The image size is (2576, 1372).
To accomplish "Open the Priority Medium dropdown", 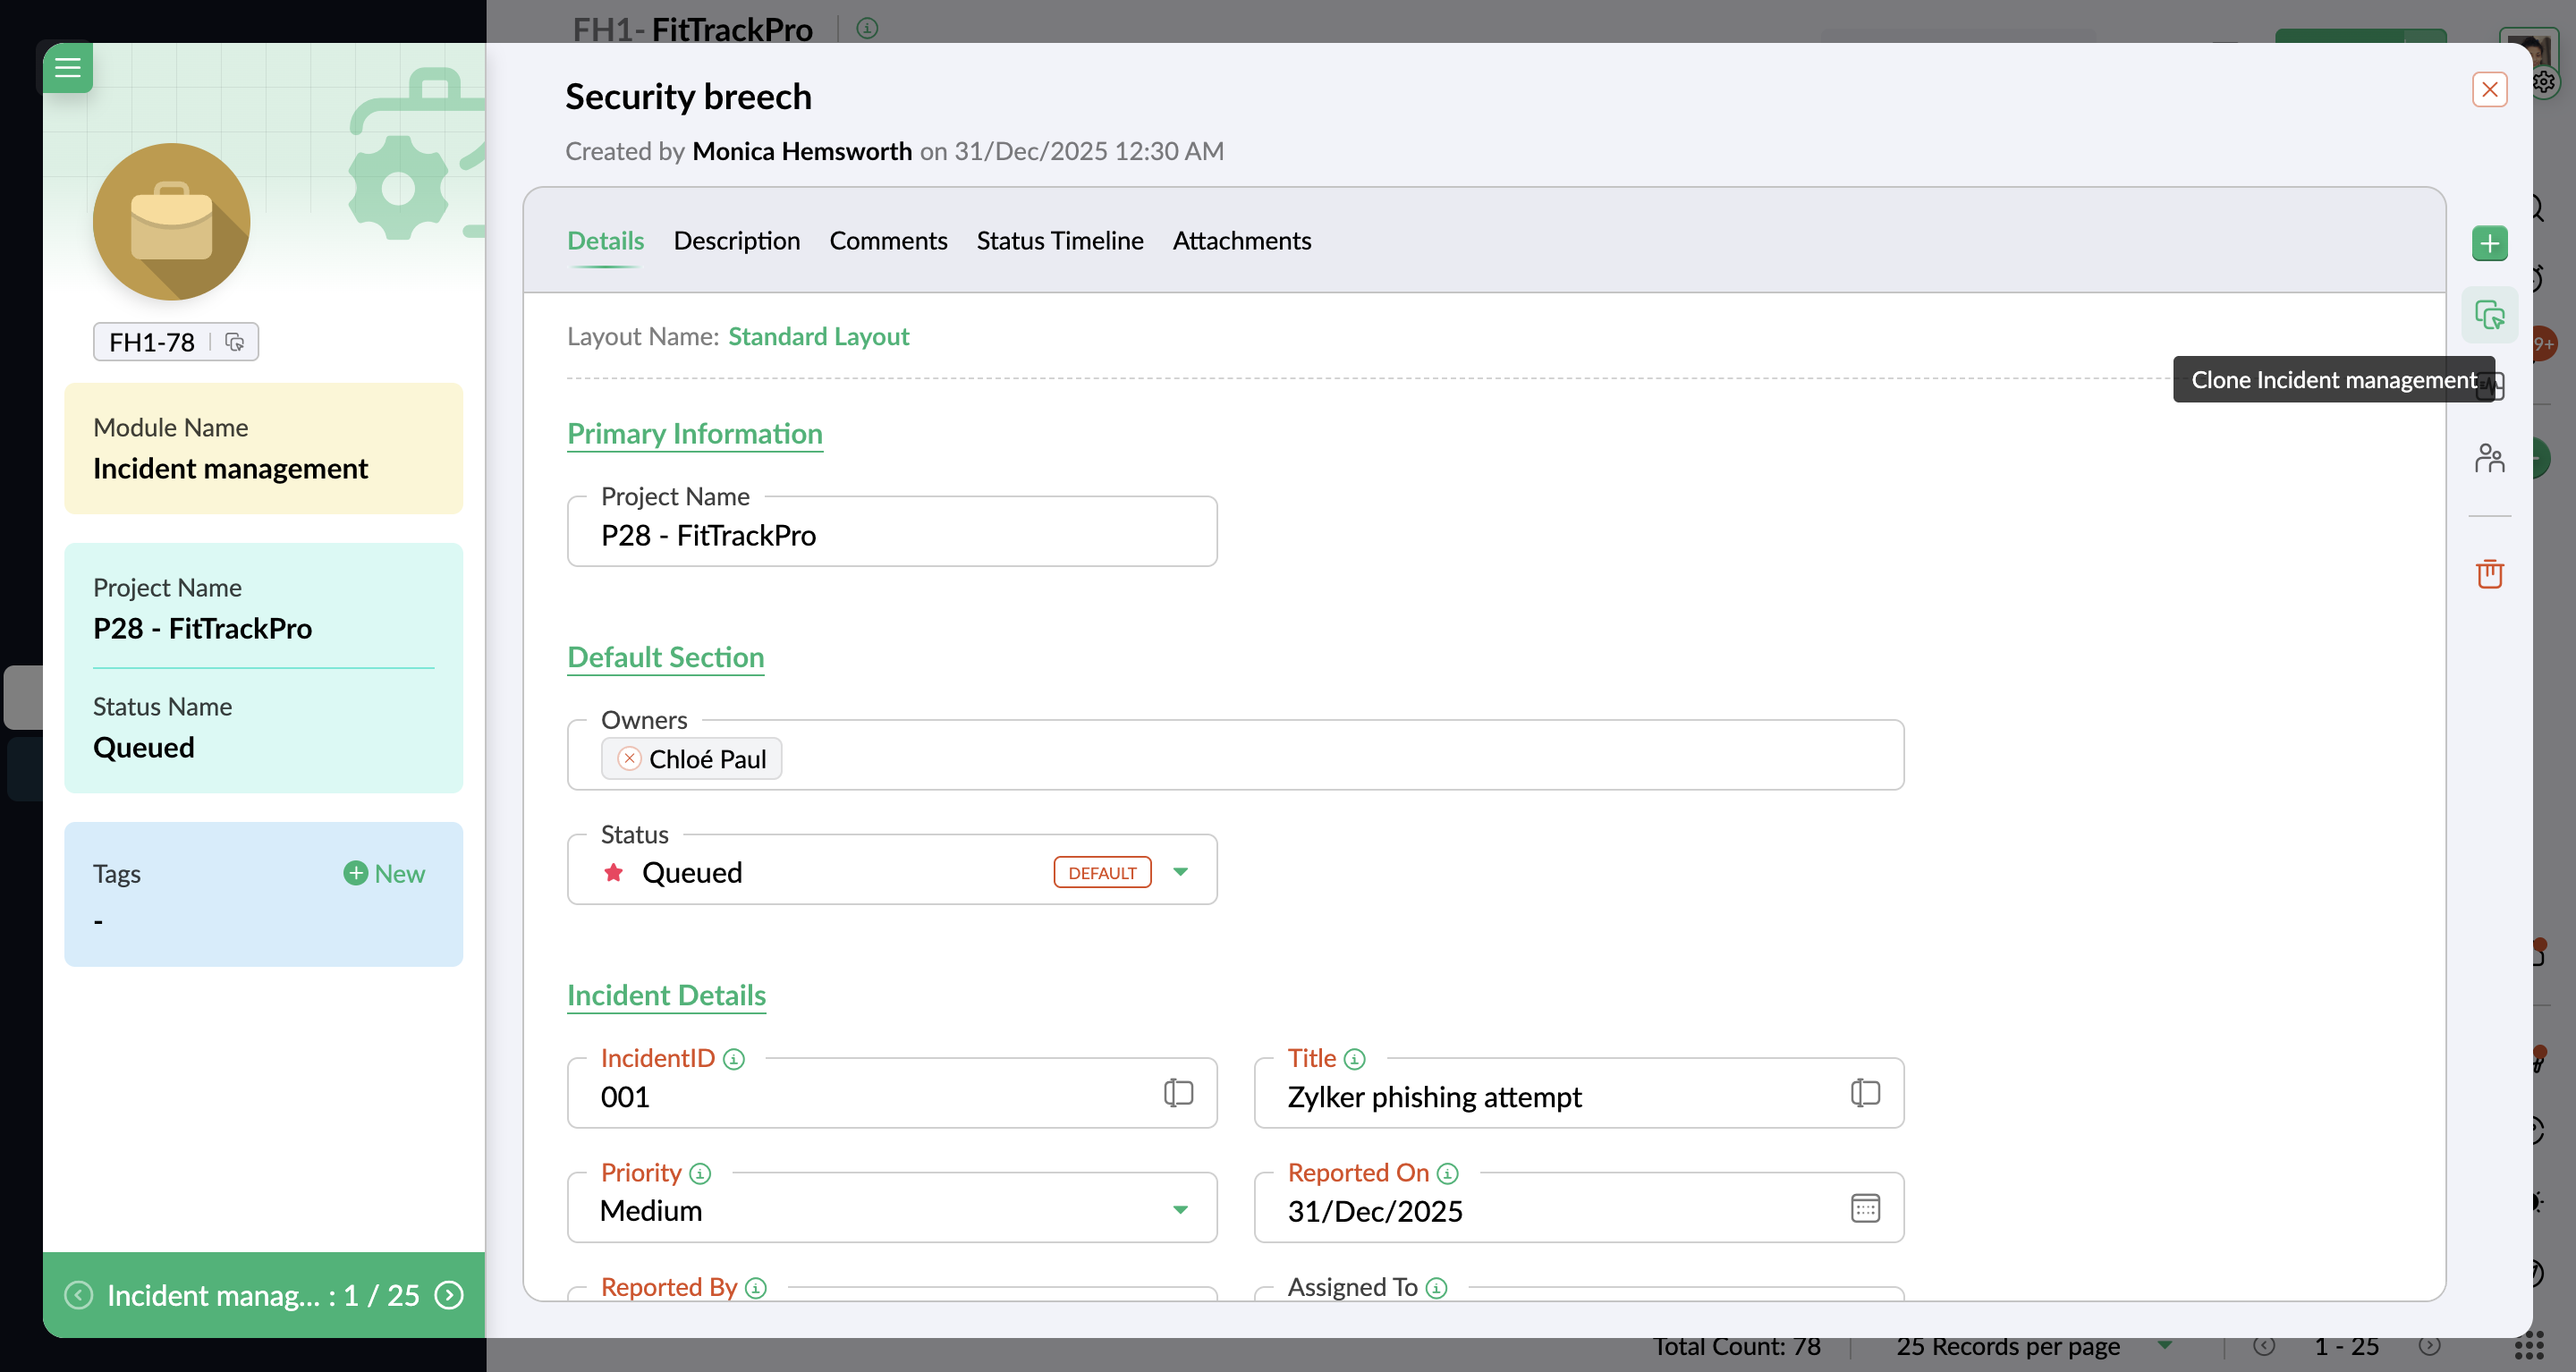I will click(x=1180, y=1210).
